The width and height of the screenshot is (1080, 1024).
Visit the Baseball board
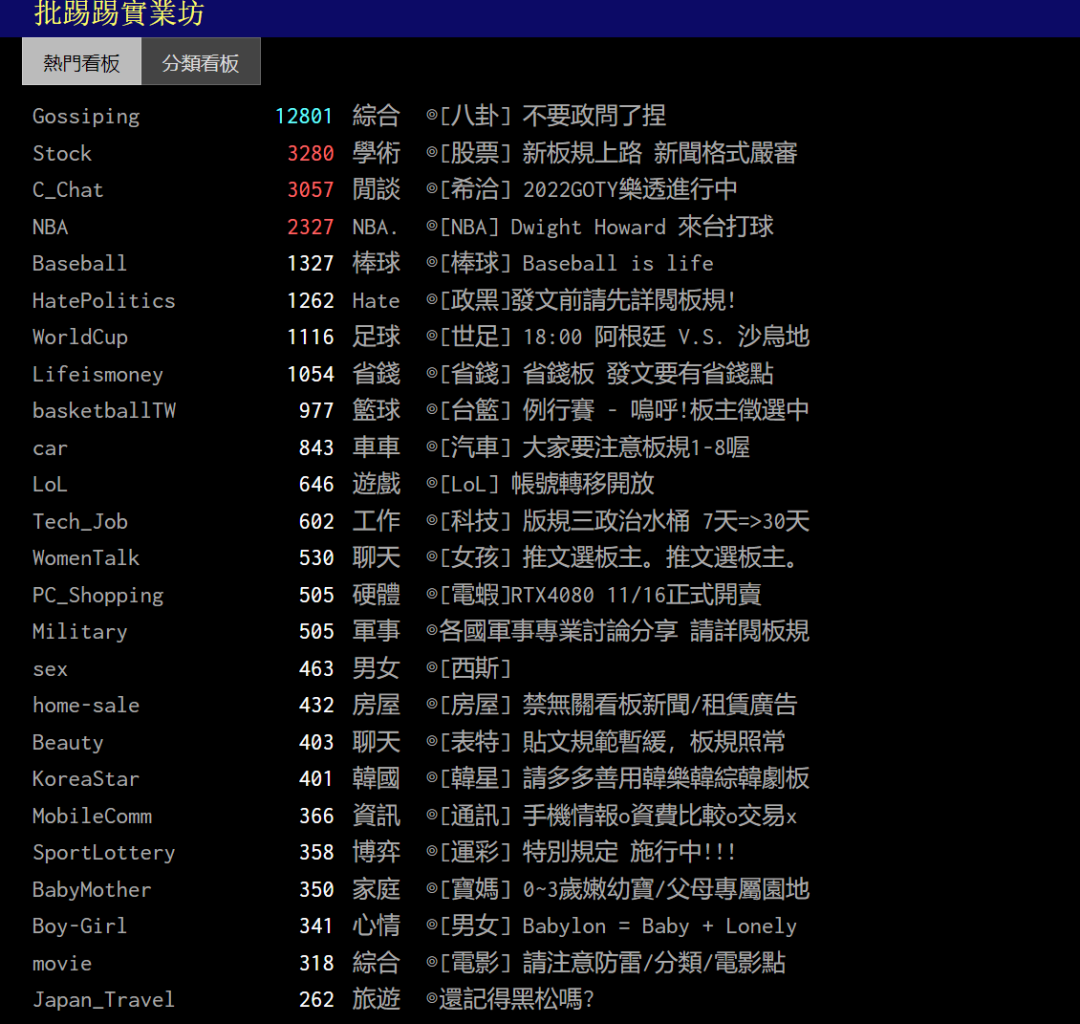[x=79, y=263]
